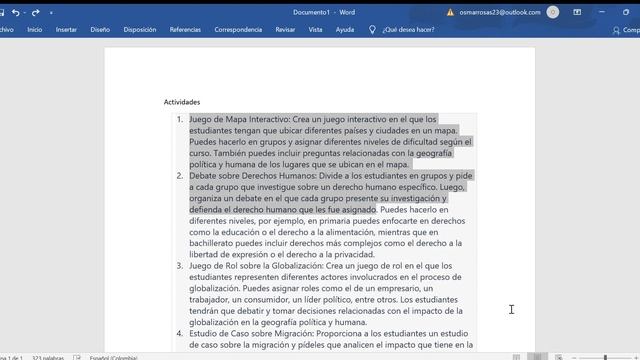
Task: Open Customize Quick Access Toolbar dropdown
Action: coord(51,13)
